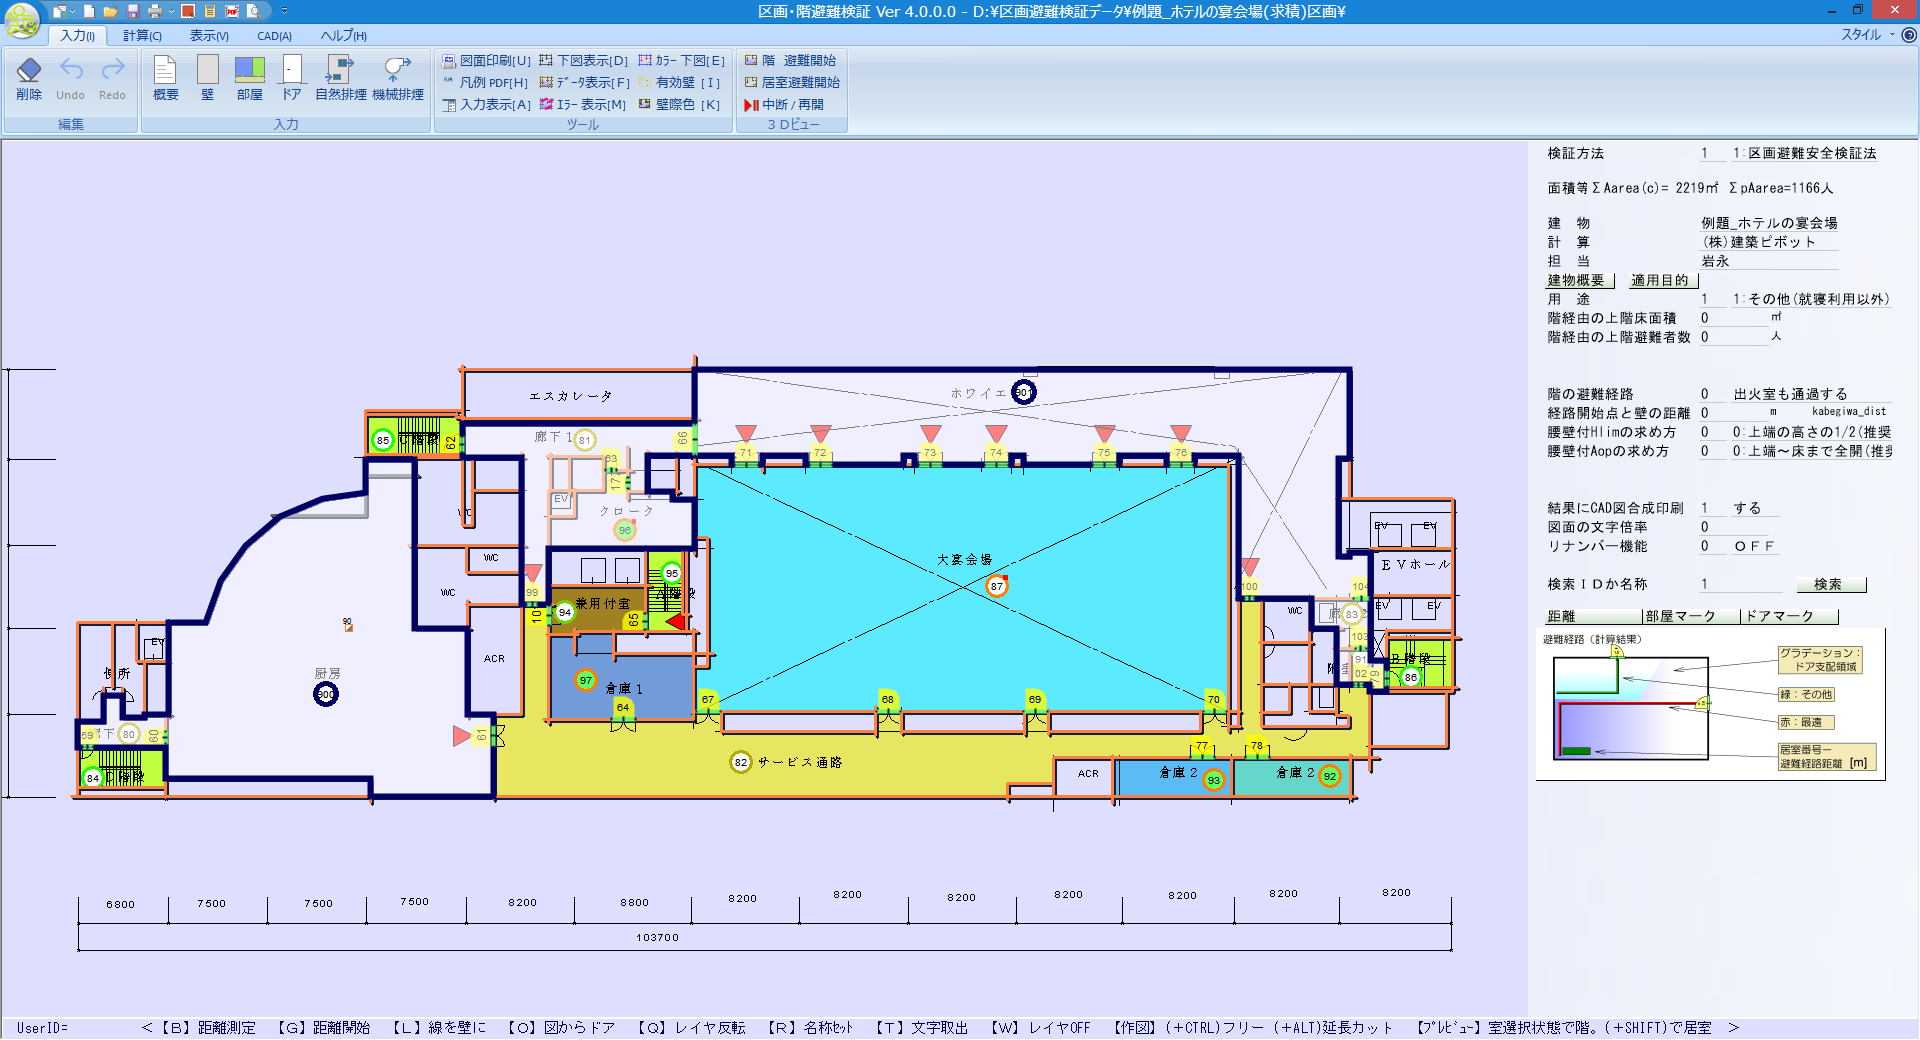This screenshot has width=1920, height=1040.
Task: Choose the 部屋 room tool
Action: (x=249, y=78)
